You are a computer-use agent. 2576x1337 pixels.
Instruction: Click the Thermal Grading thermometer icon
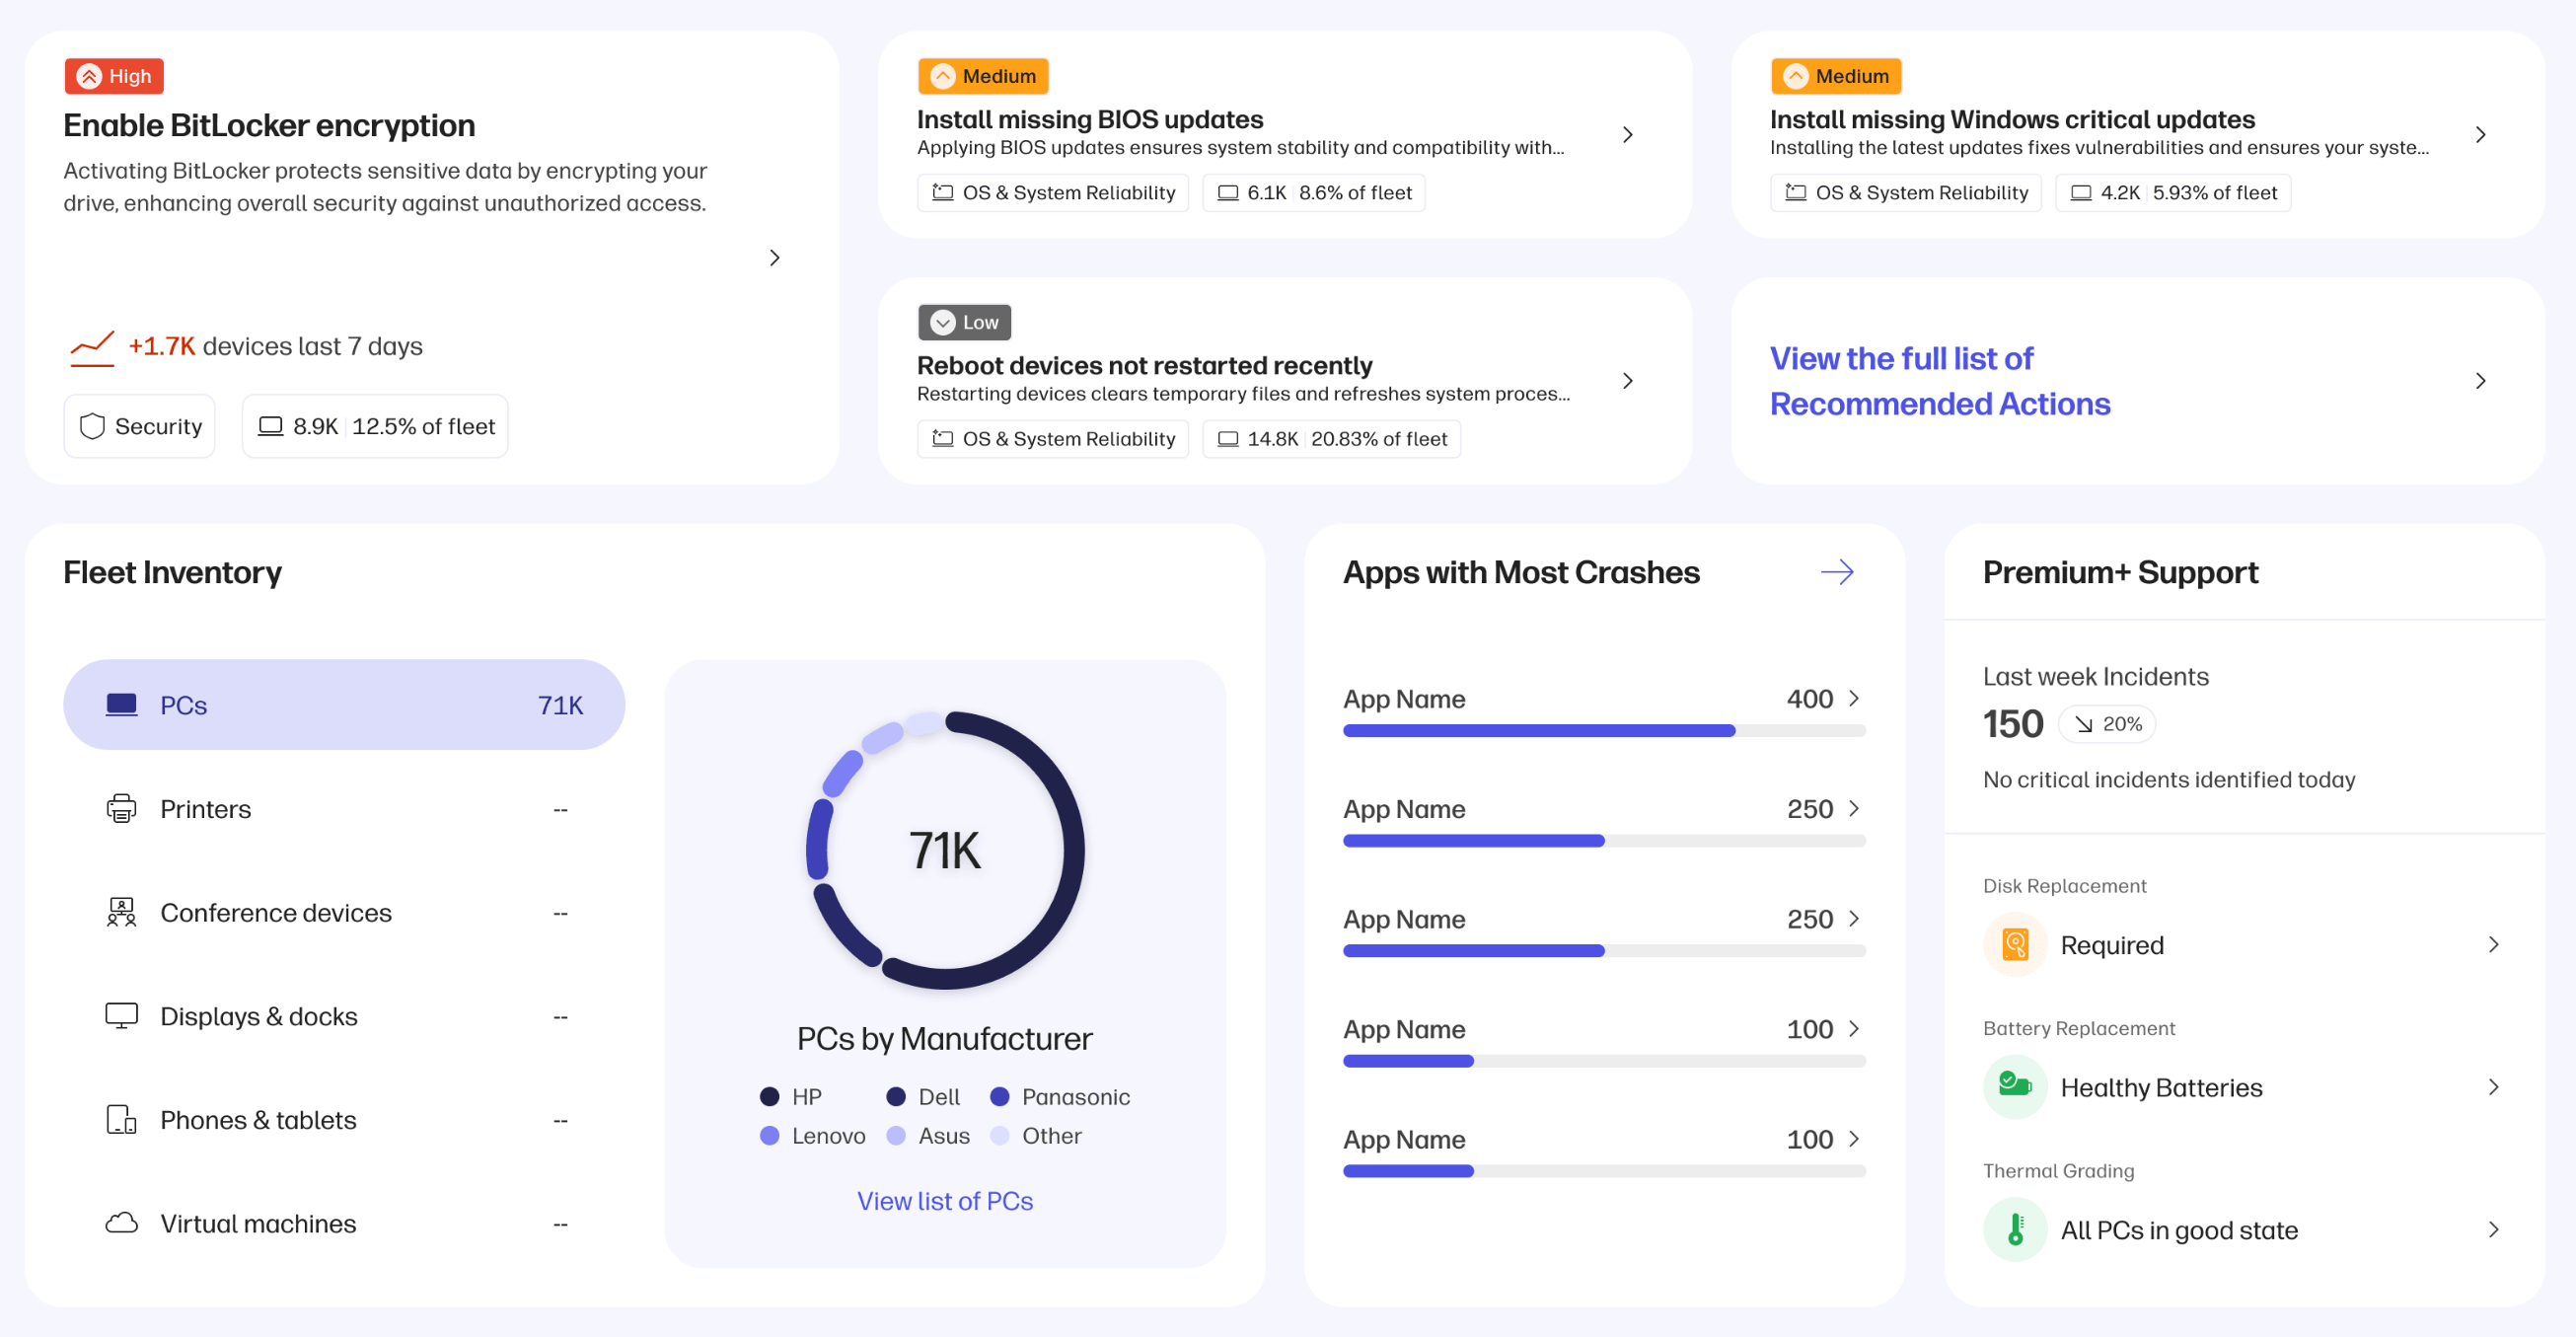click(x=2014, y=1229)
